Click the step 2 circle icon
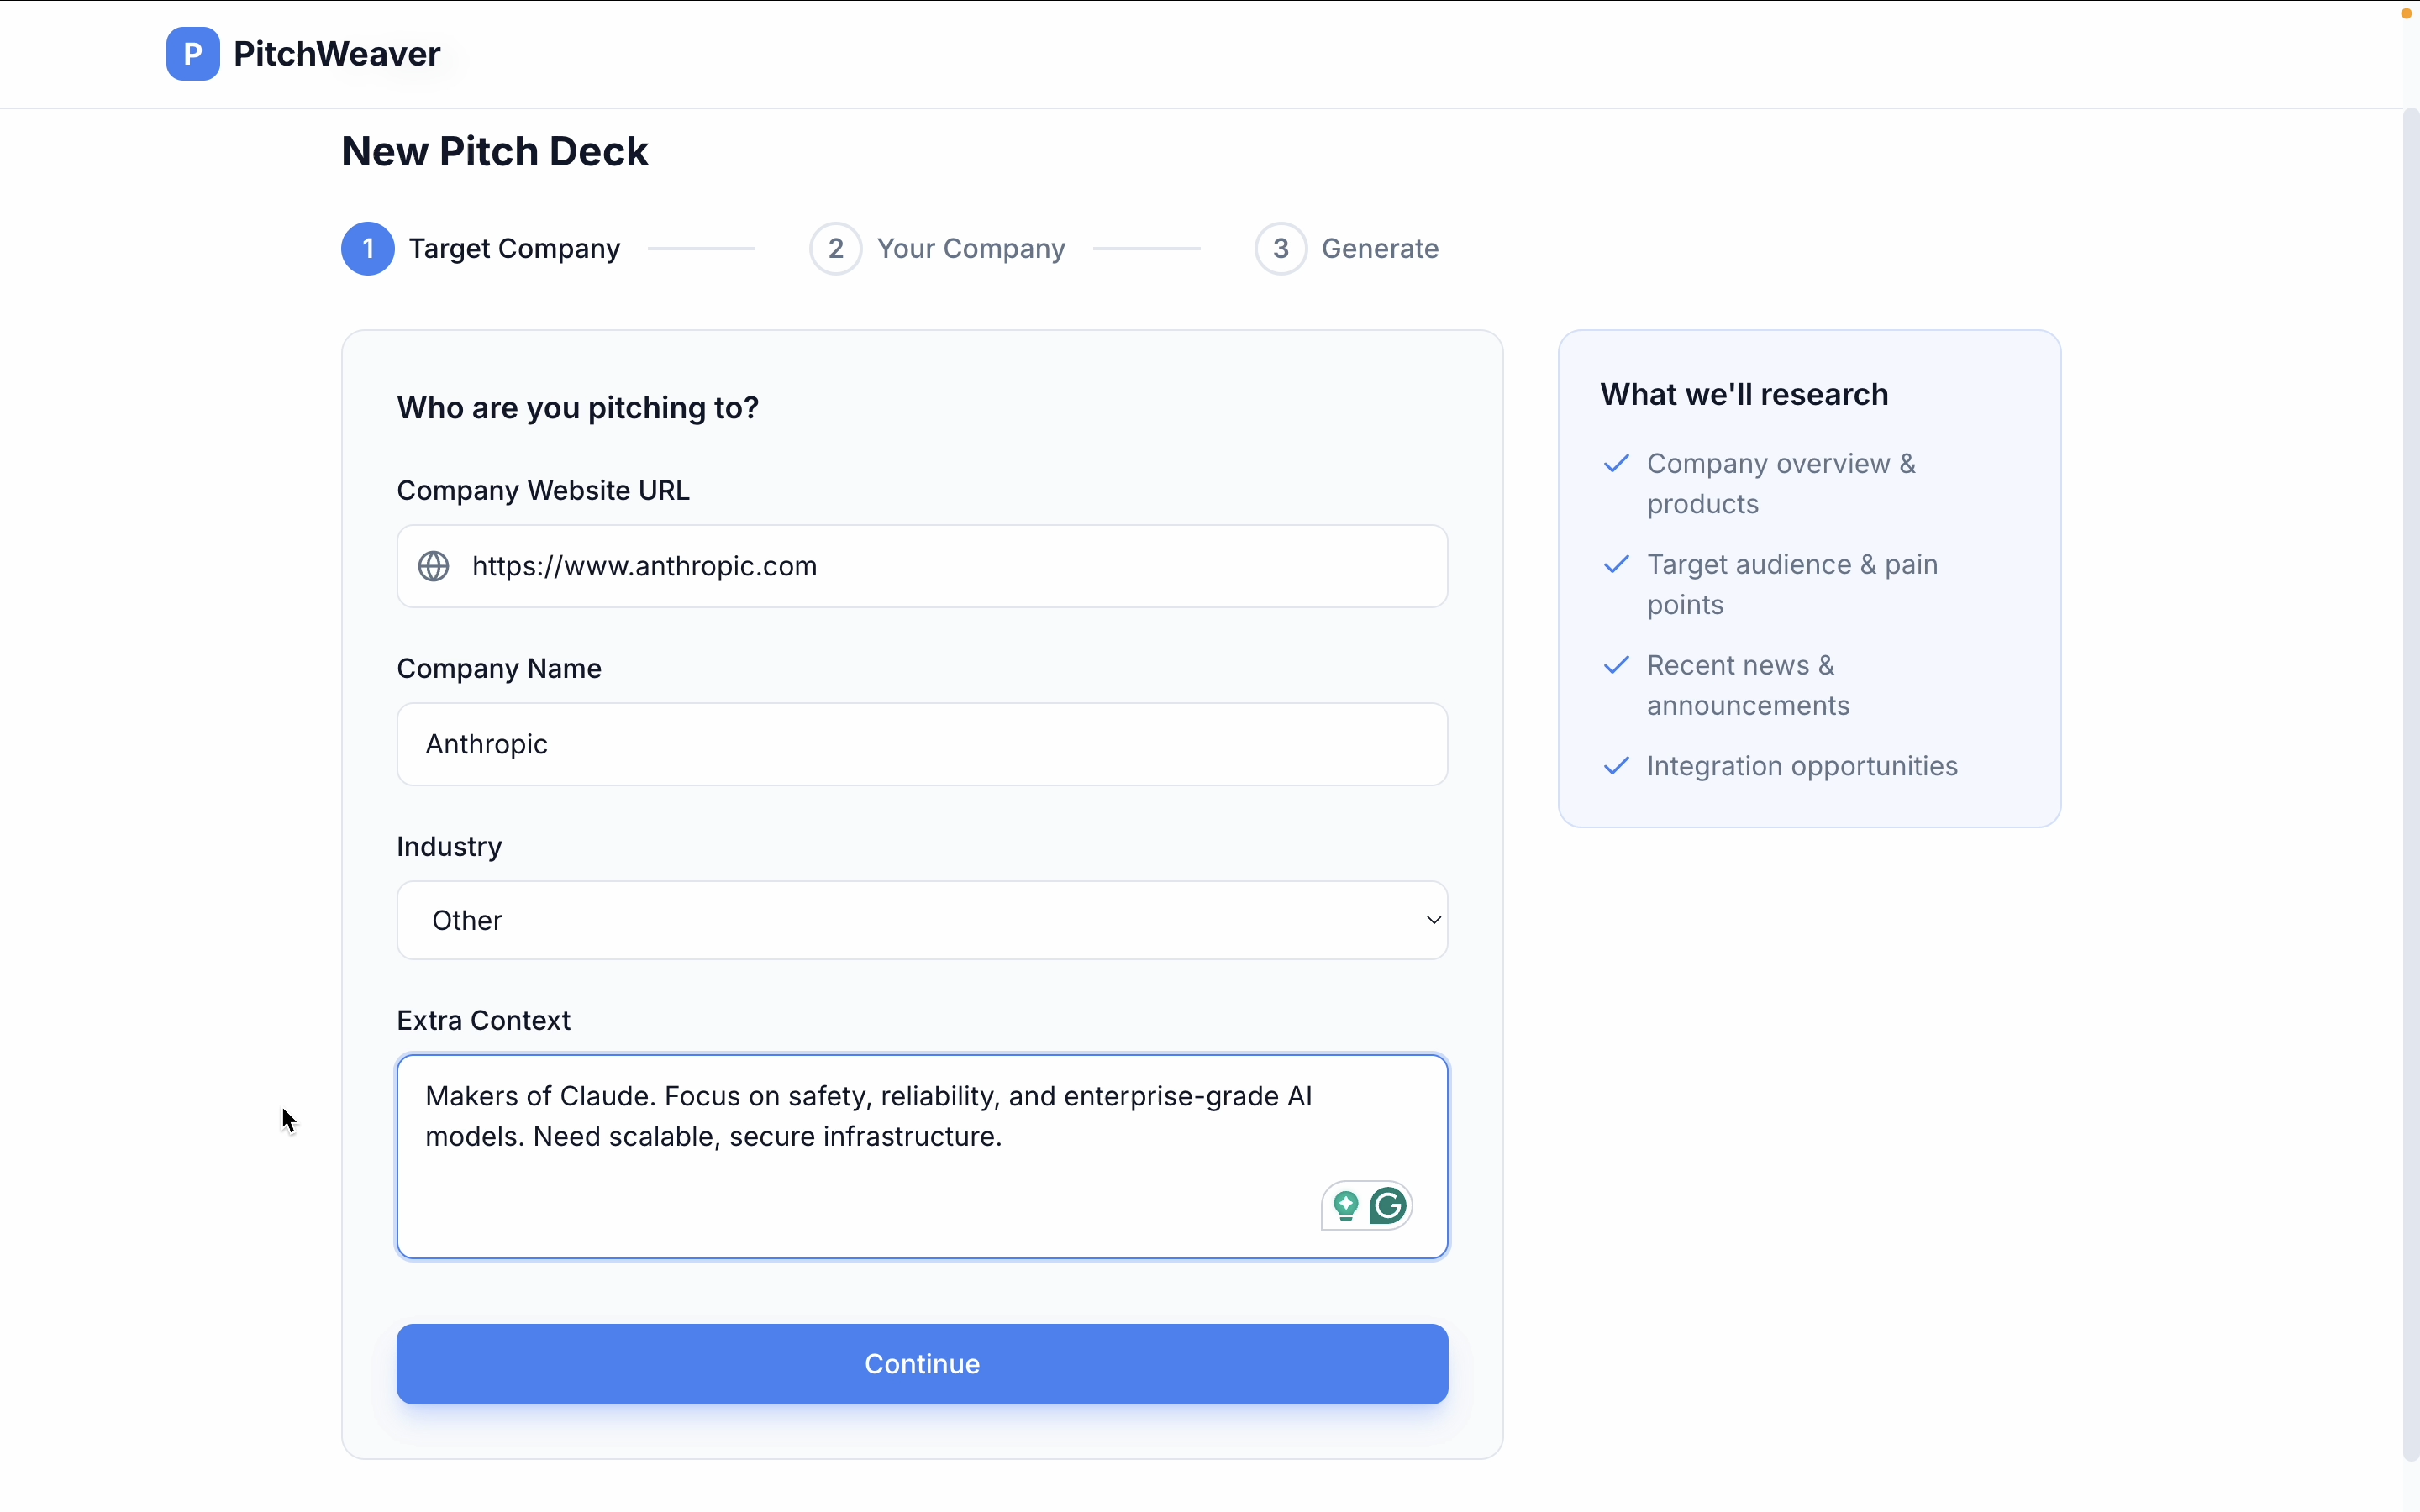 pyautogui.click(x=835, y=249)
